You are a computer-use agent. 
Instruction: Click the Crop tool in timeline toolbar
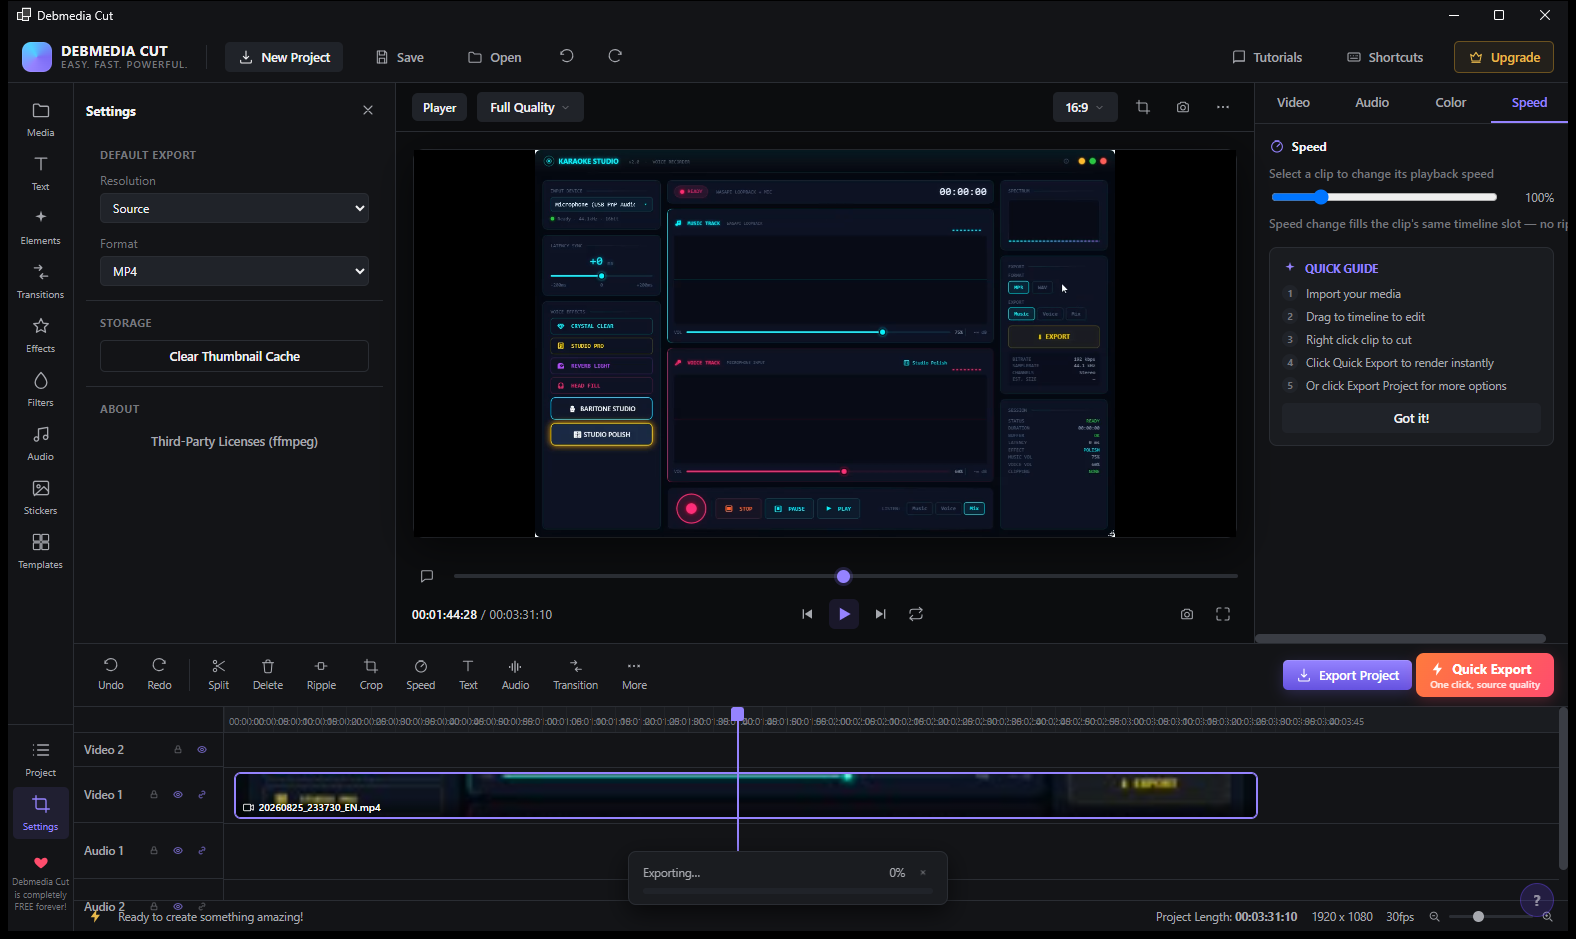click(x=371, y=674)
